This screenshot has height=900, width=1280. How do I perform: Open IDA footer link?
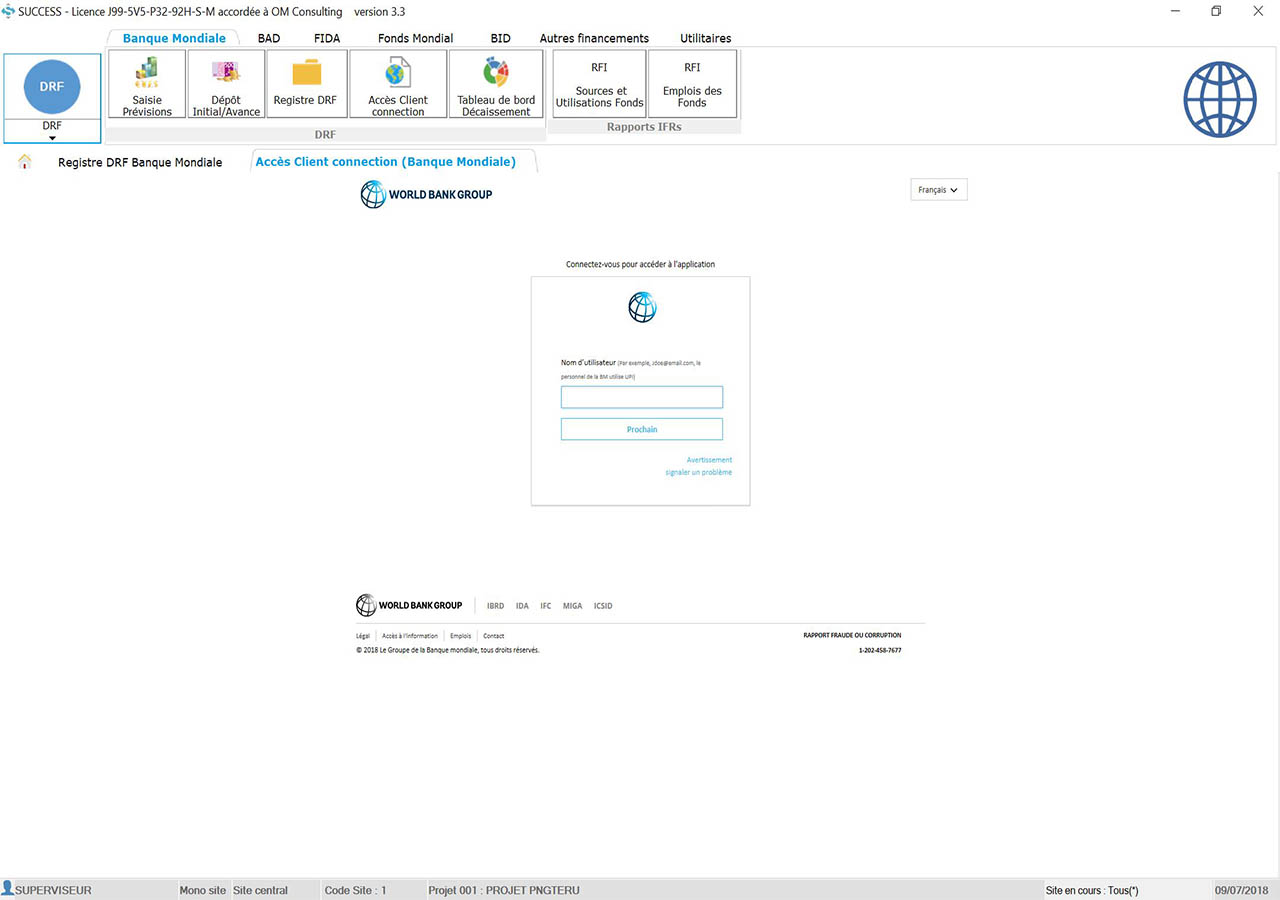(522, 606)
